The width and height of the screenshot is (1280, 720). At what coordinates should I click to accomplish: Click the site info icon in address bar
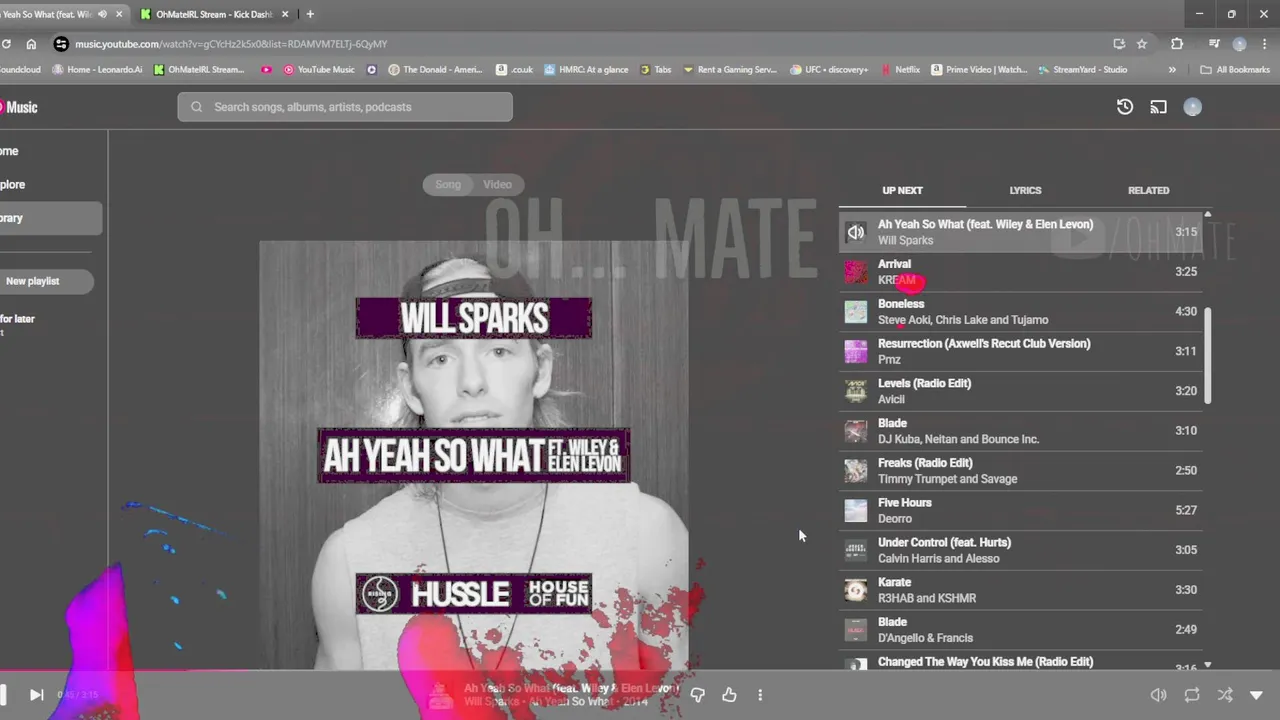pos(61,44)
